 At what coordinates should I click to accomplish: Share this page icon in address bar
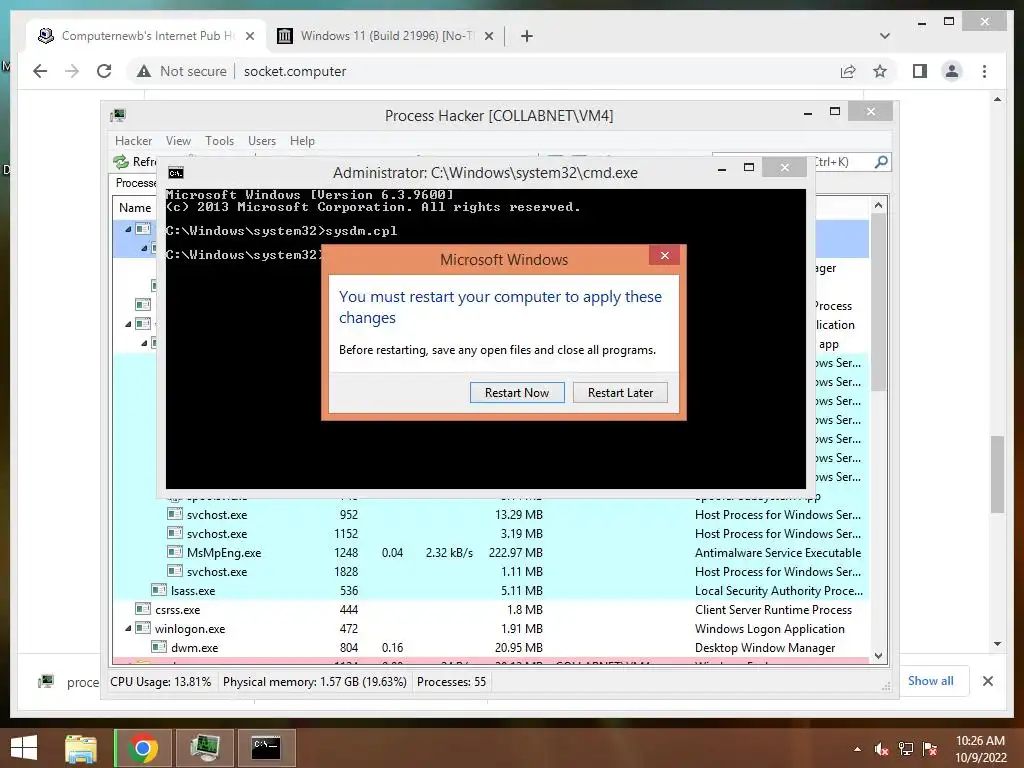tap(848, 71)
